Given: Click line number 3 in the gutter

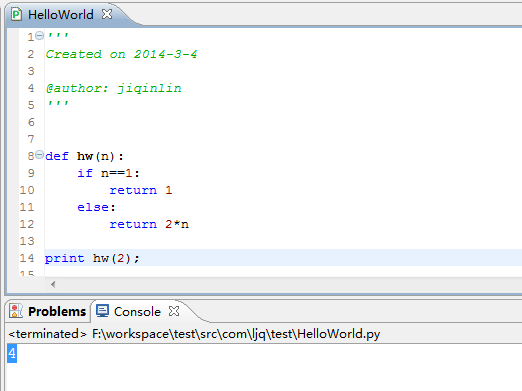Looking at the screenshot, I should [31, 71].
